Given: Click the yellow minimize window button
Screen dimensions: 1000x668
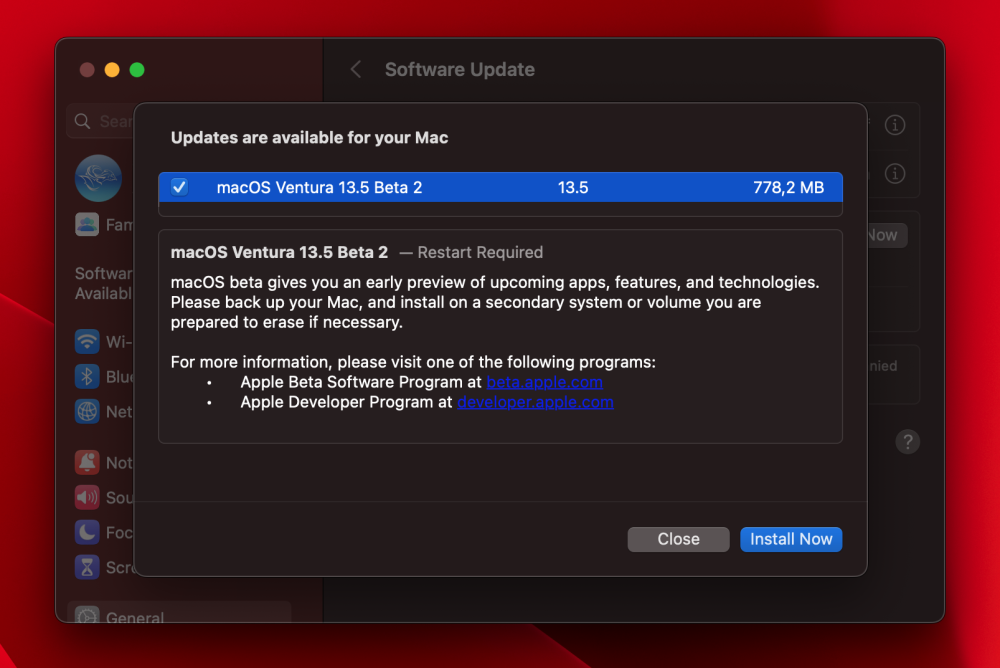Looking at the screenshot, I should coord(112,70).
